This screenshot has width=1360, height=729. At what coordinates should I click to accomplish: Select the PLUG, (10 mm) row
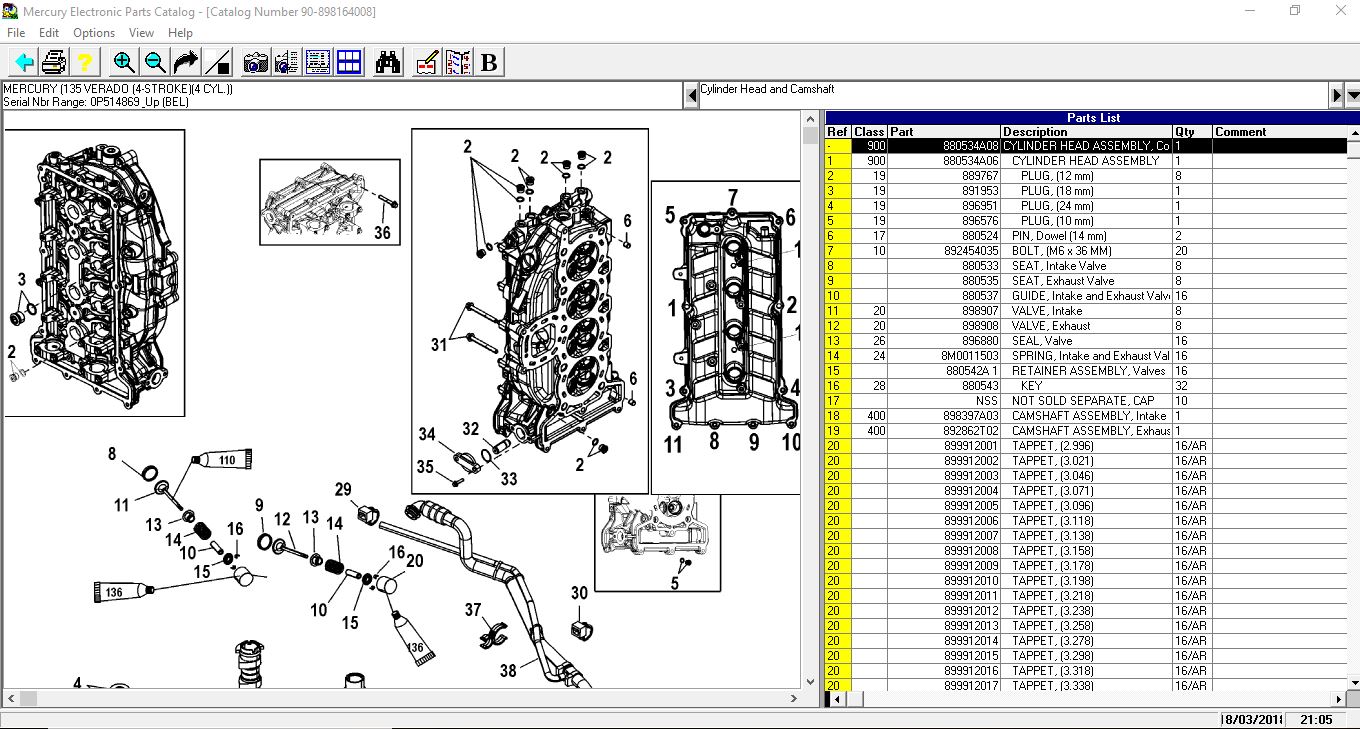(x=1086, y=221)
